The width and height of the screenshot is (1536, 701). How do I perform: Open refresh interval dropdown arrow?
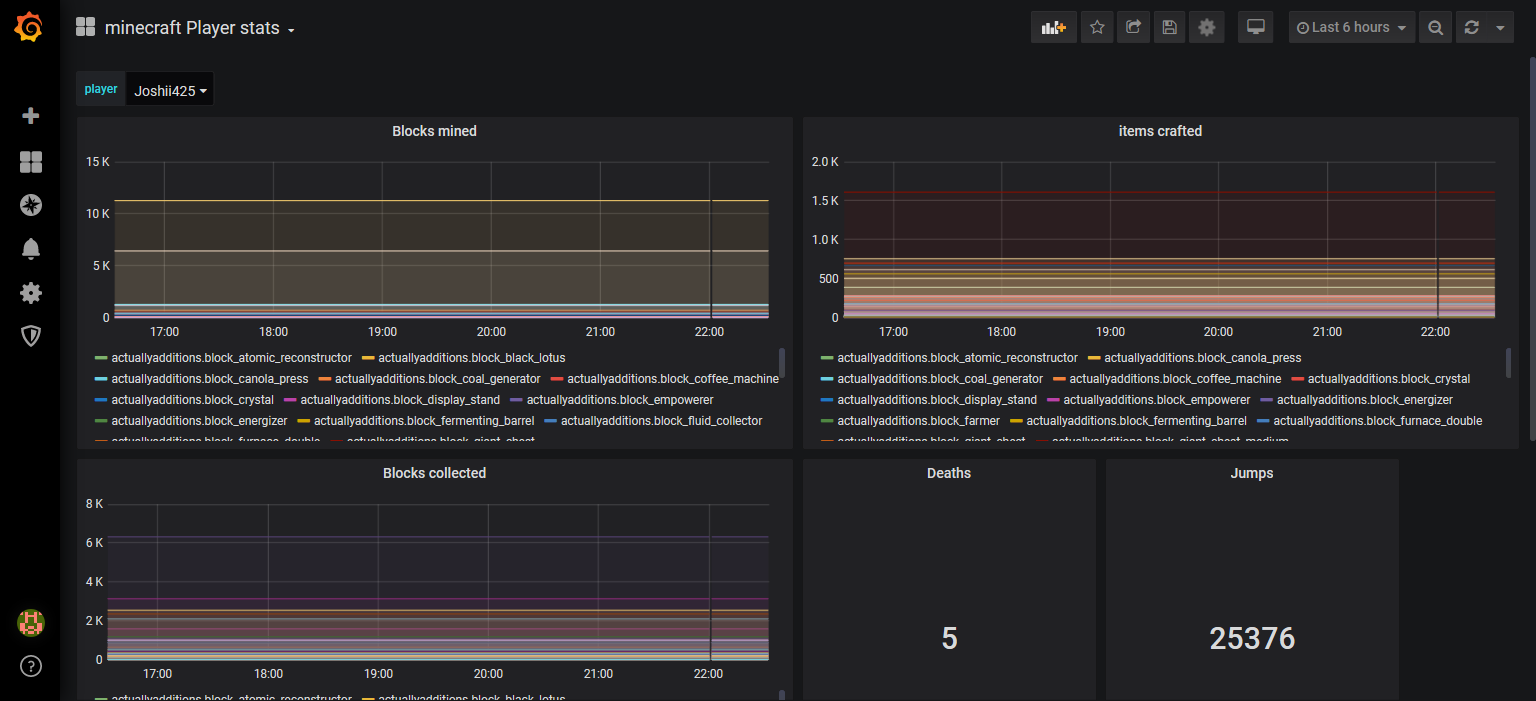coord(1499,28)
